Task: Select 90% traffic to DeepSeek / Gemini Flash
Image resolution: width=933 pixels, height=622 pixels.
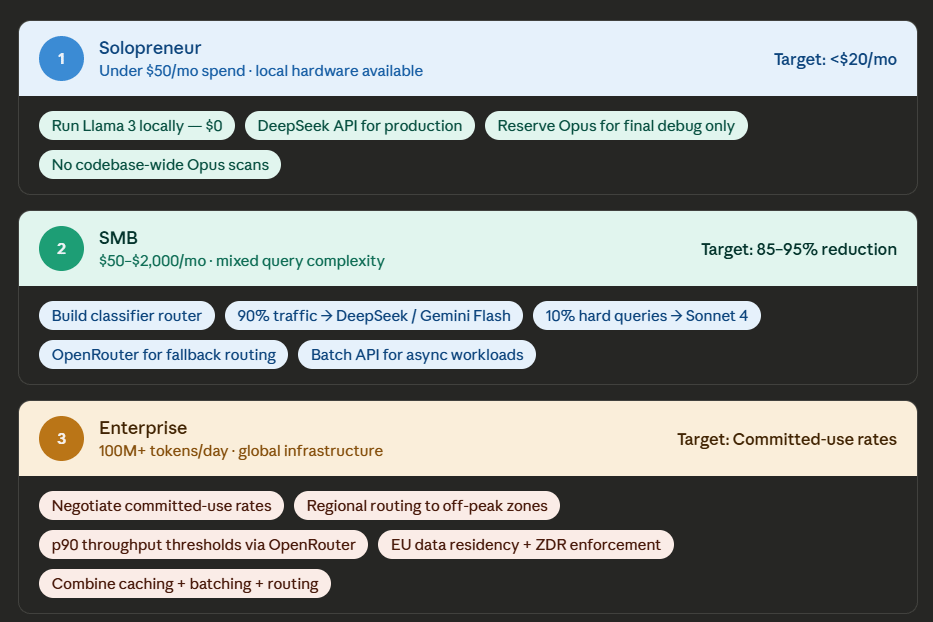Action: (x=374, y=315)
